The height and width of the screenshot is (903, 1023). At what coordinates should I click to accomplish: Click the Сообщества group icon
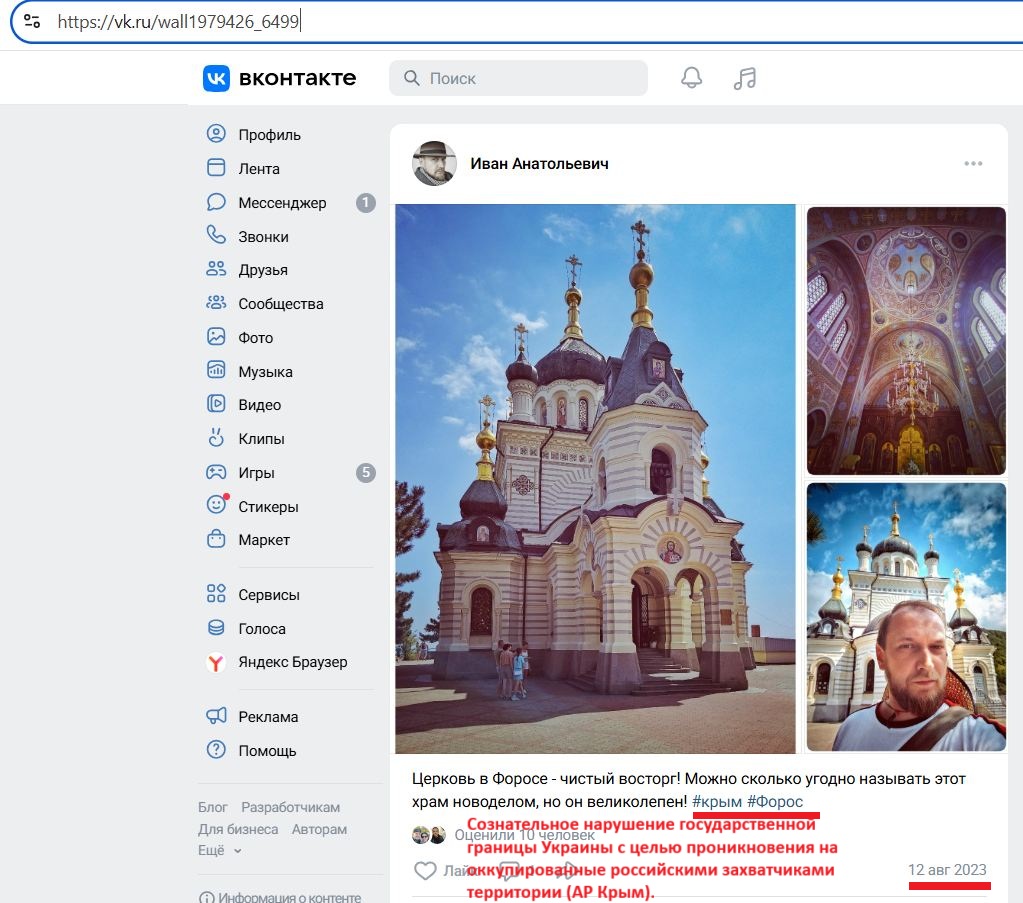coord(216,303)
